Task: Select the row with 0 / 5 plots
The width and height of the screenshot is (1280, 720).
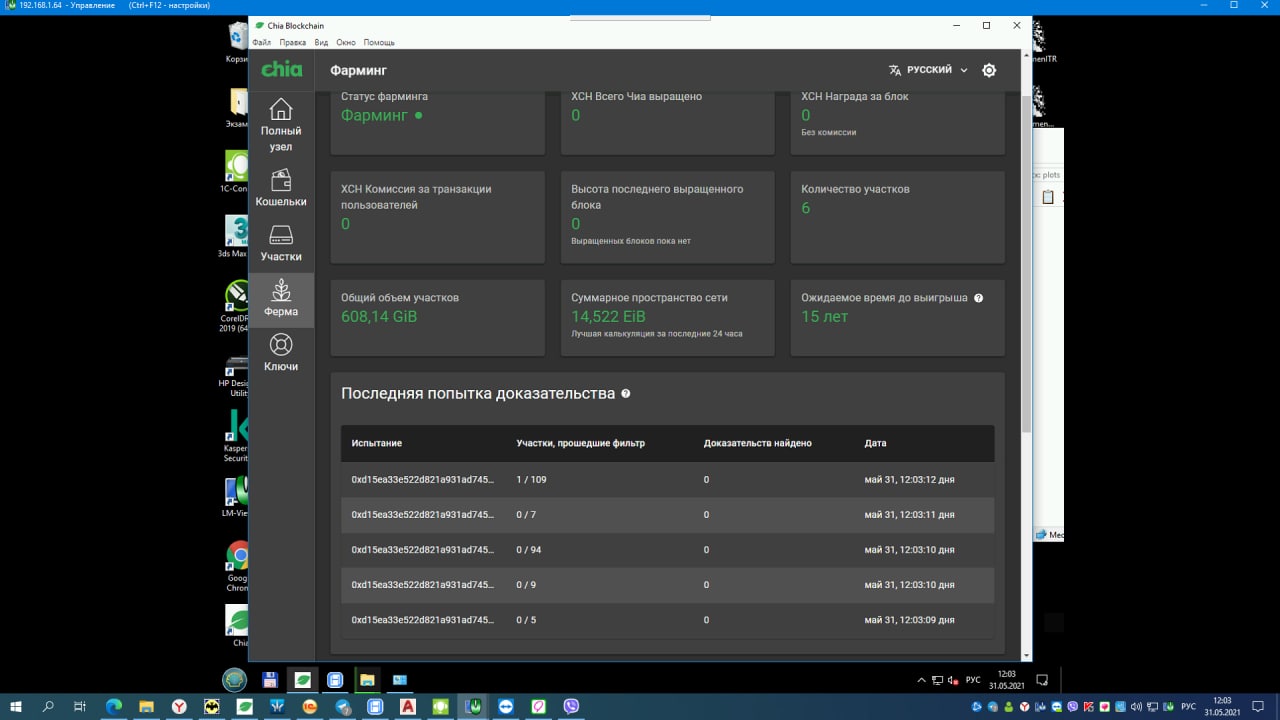Action: pyautogui.click(x=667, y=620)
